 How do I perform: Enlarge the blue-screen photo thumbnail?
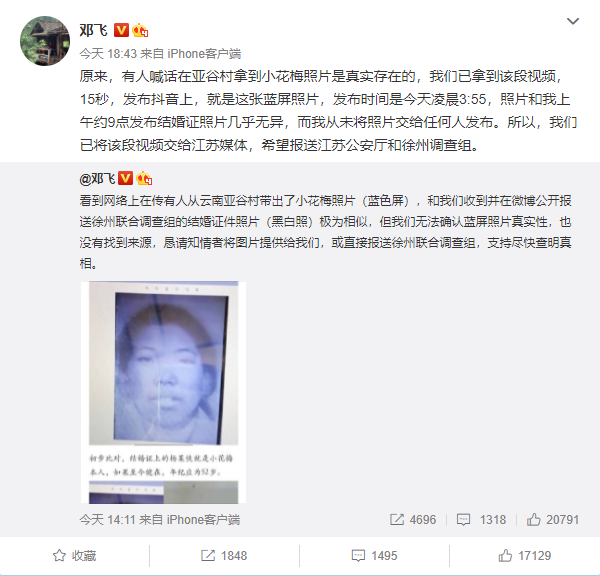click(x=163, y=392)
